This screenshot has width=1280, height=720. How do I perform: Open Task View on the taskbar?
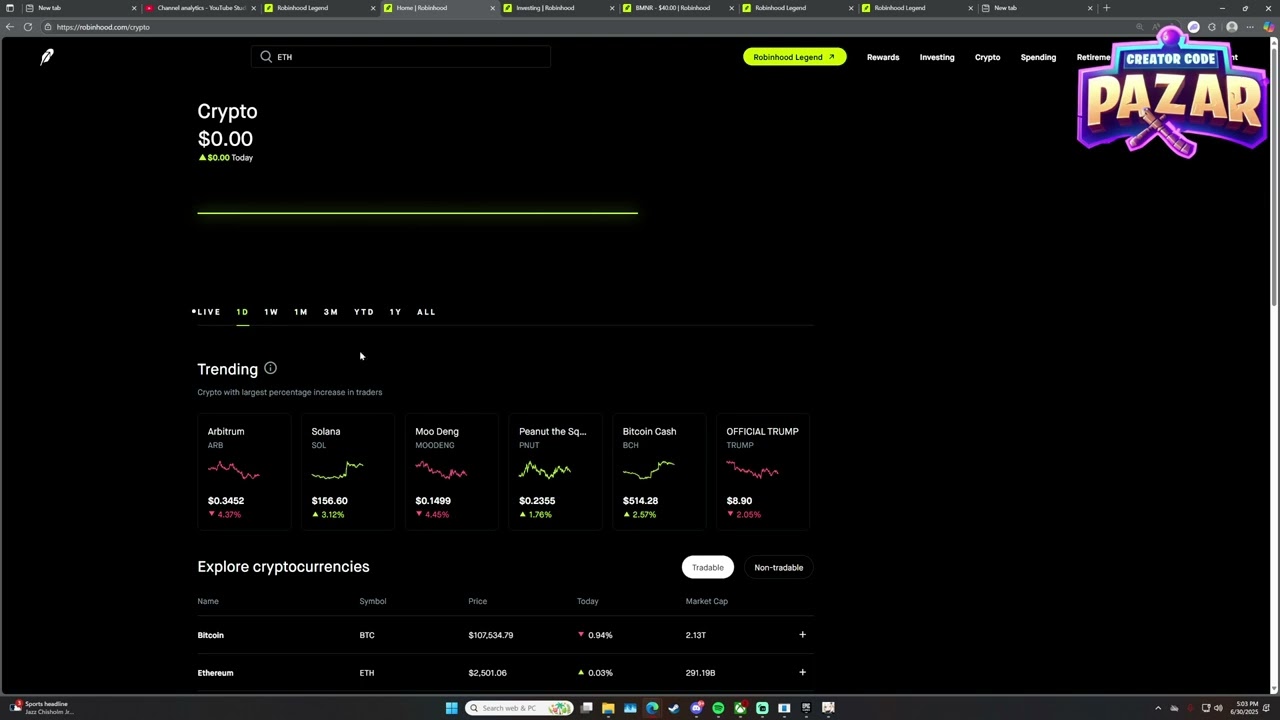(586, 708)
